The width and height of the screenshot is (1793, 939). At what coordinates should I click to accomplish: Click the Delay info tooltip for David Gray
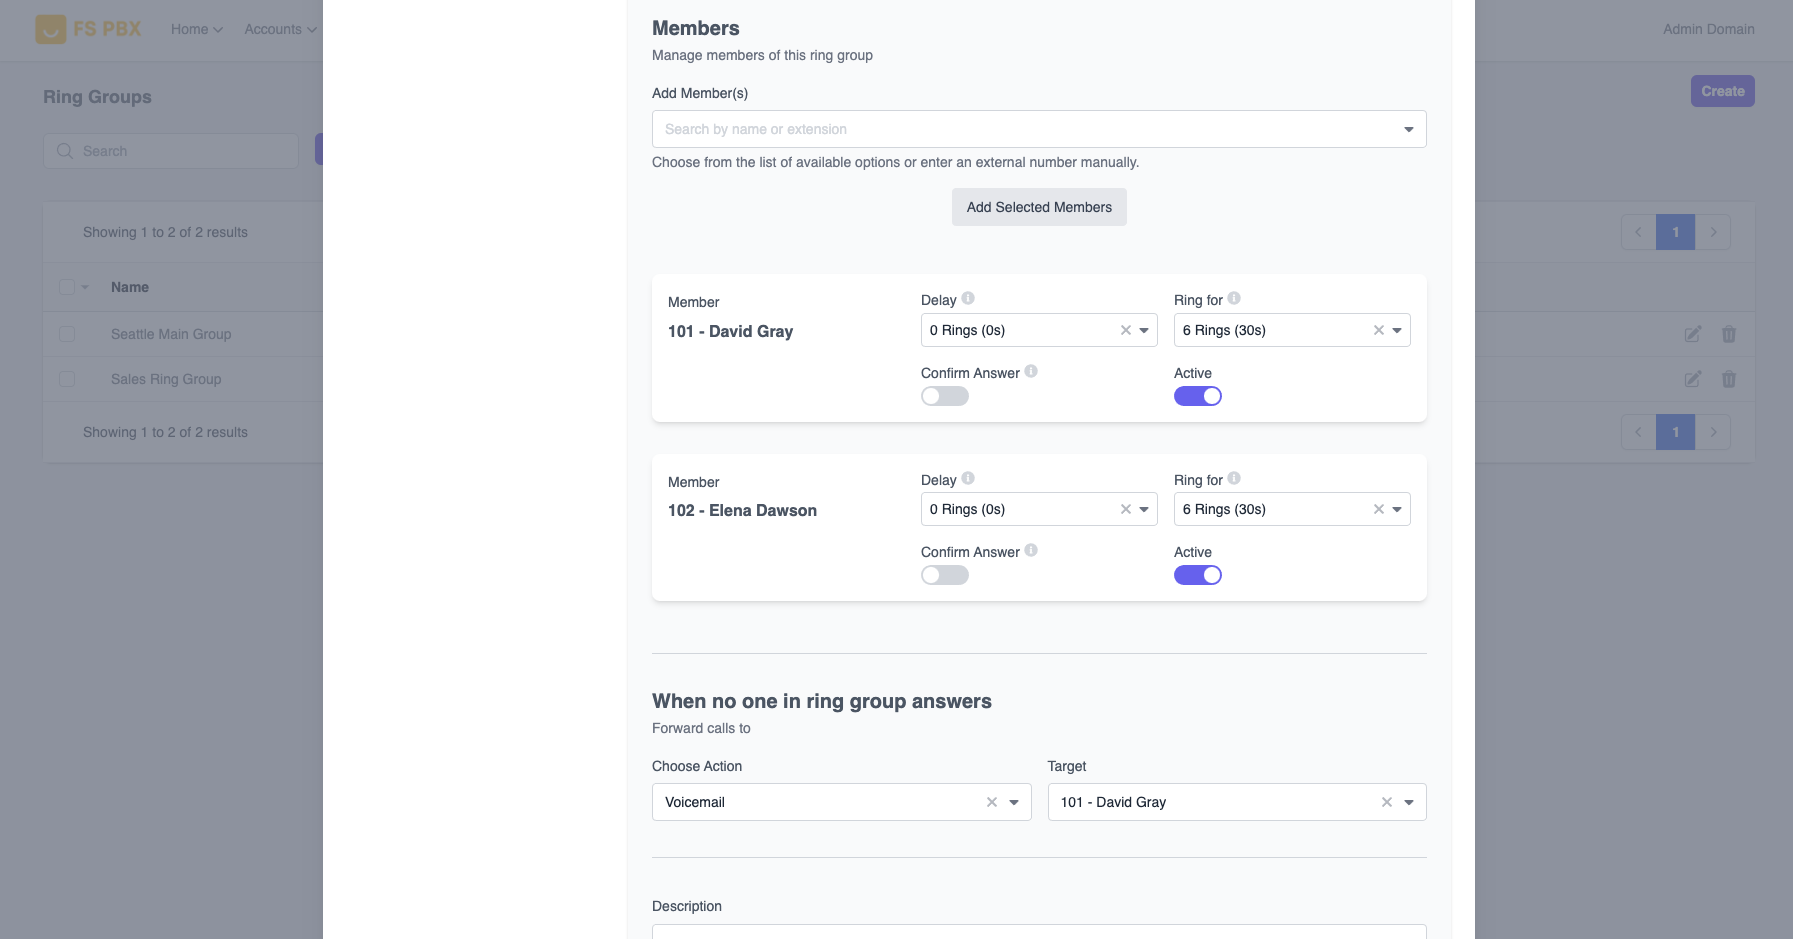[x=967, y=297]
